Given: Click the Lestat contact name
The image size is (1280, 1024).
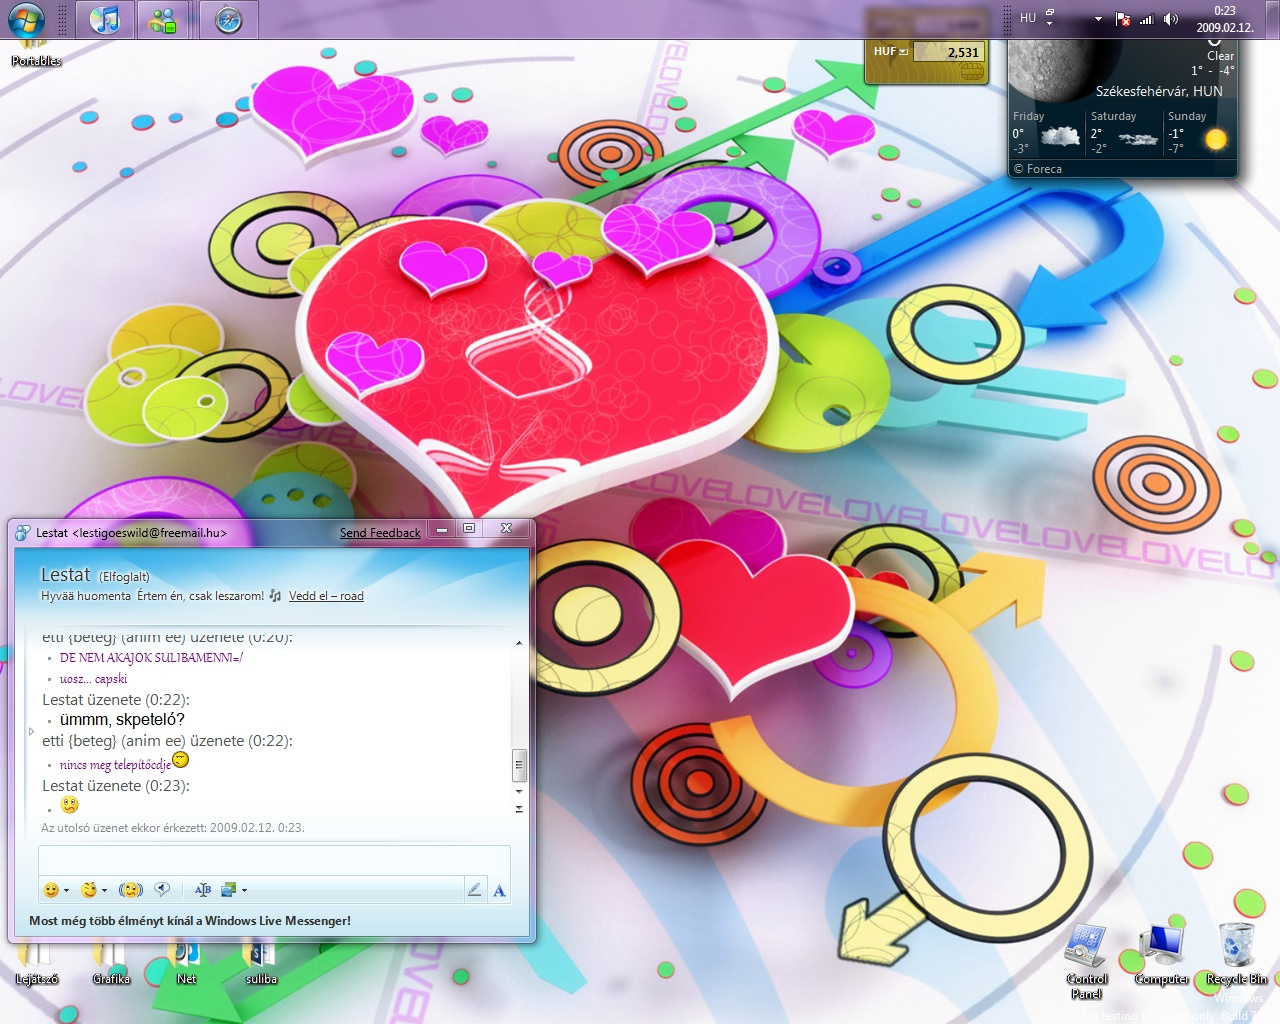Looking at the screenshot, I should (65, 575).
